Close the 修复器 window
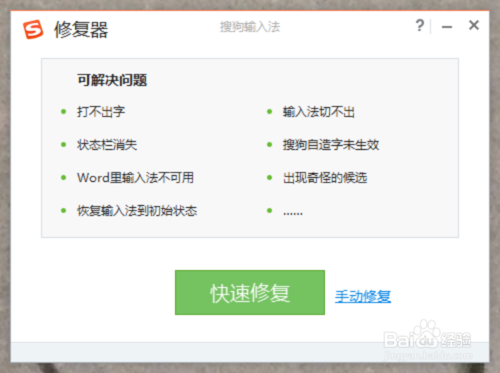 click(x=474, y=25)
